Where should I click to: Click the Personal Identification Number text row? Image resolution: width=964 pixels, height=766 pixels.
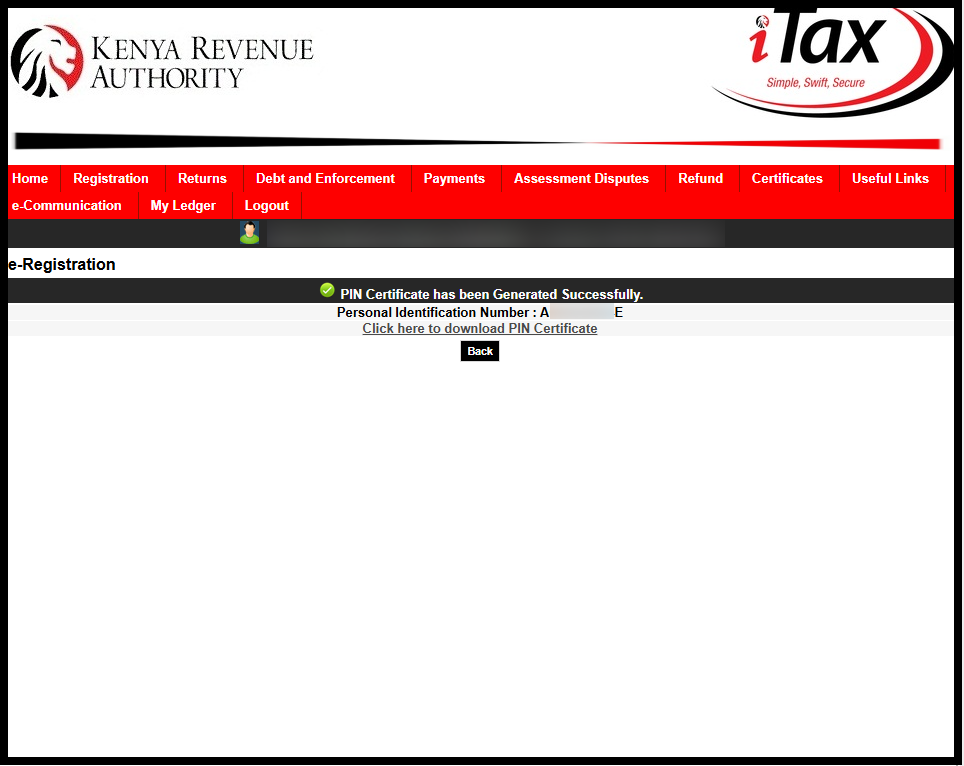(480, 311)
